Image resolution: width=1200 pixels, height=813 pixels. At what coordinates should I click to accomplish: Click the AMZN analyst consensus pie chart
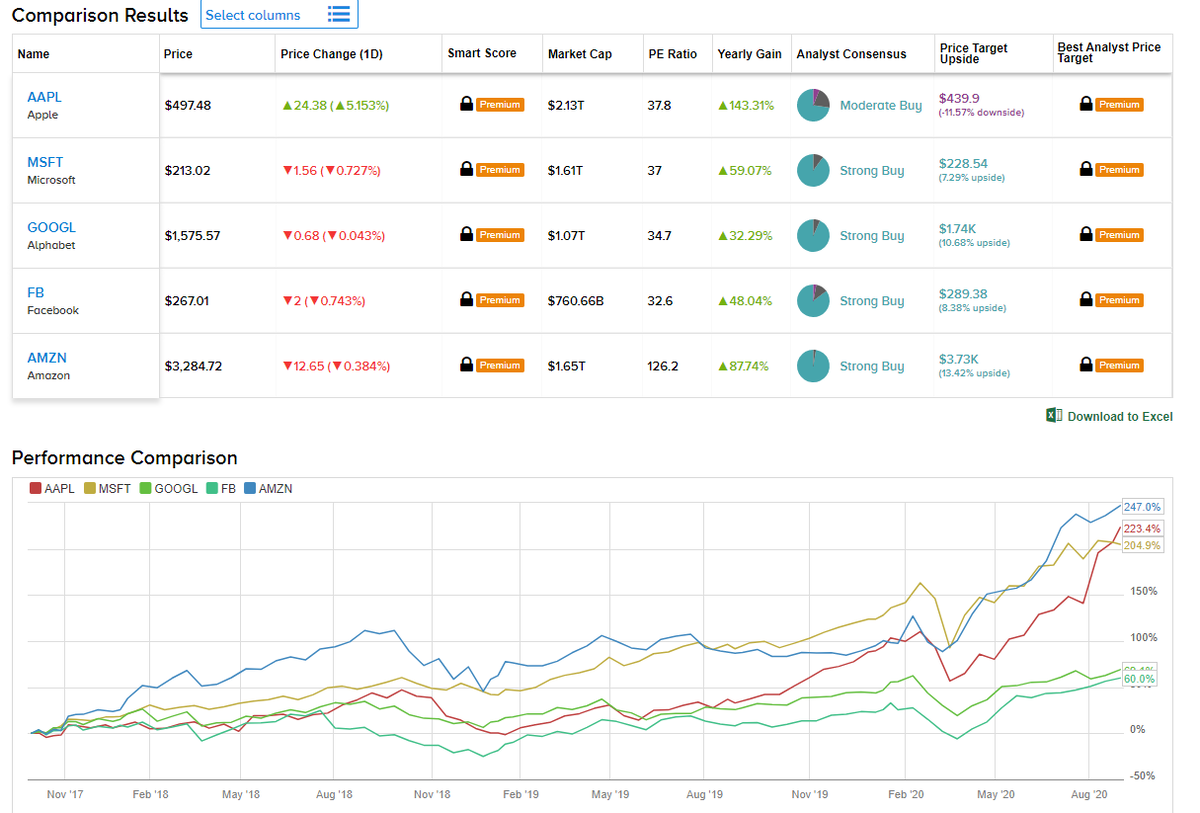813,365
